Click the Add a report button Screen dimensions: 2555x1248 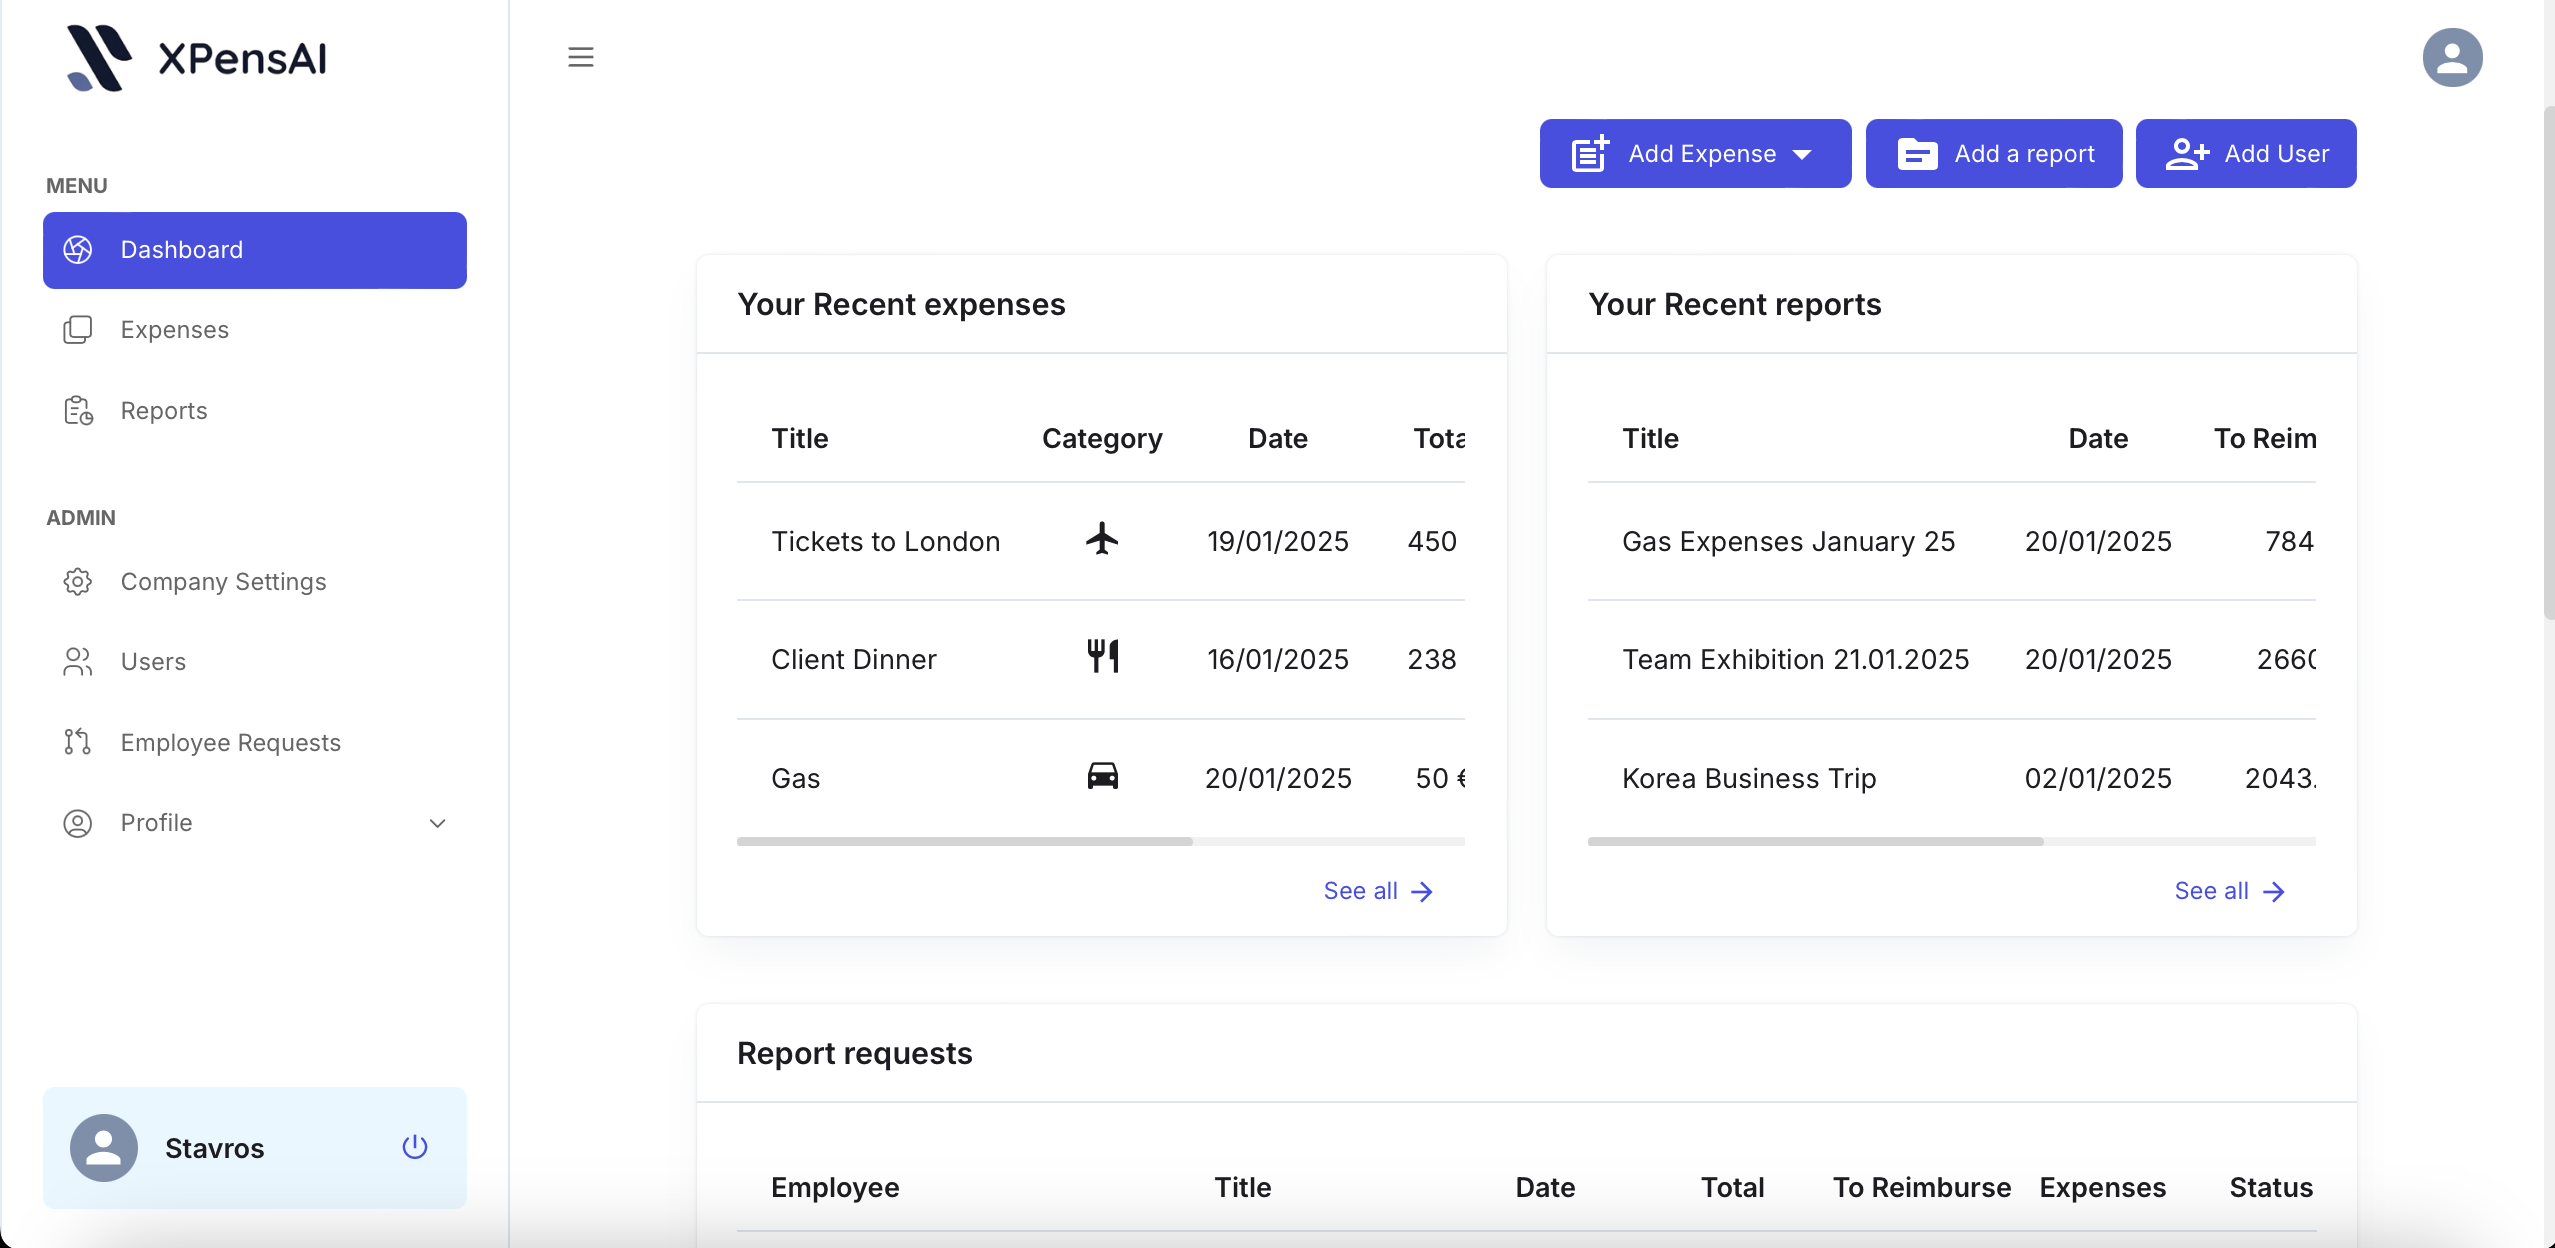click(1994, 154)
